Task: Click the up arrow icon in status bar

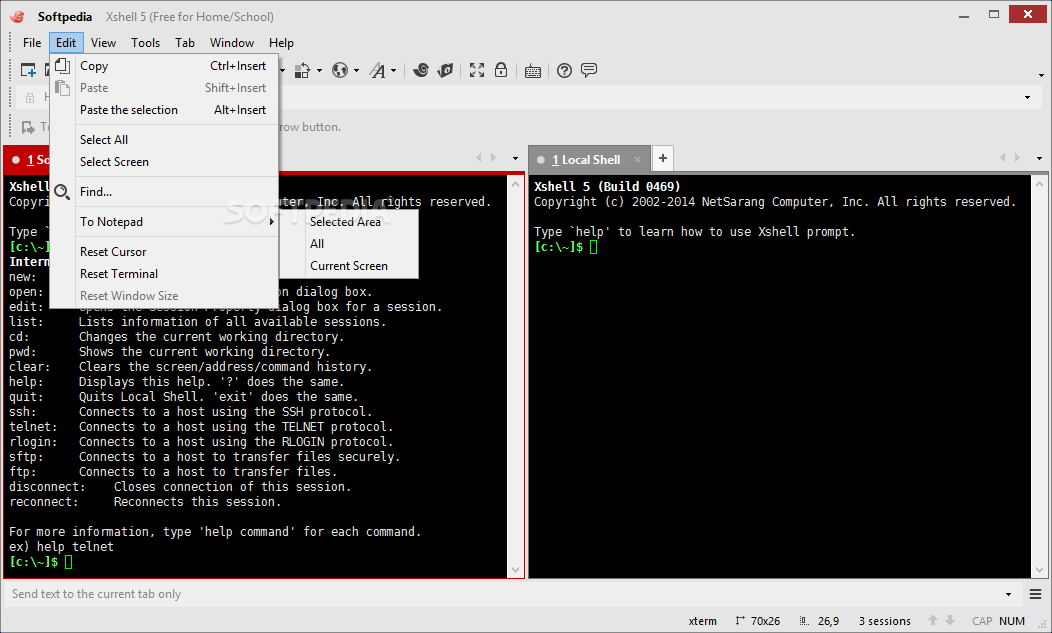Action: (933, 620)
